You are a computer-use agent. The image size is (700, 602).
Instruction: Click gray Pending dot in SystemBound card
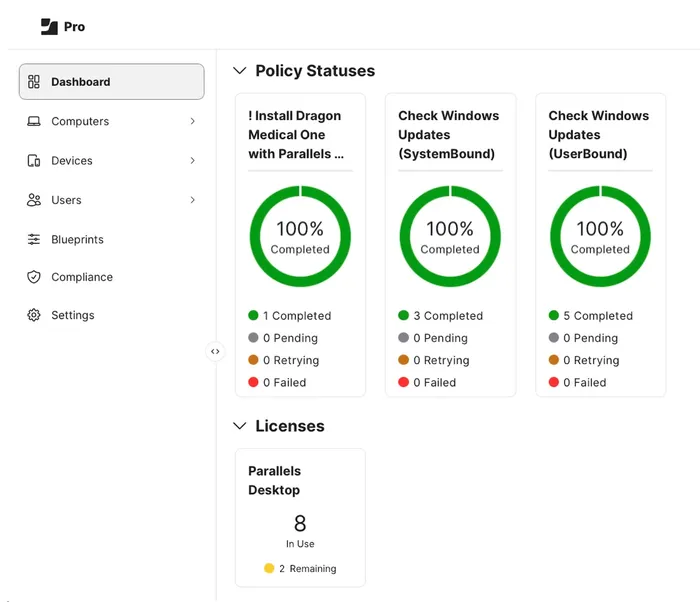tap(404, 338)
